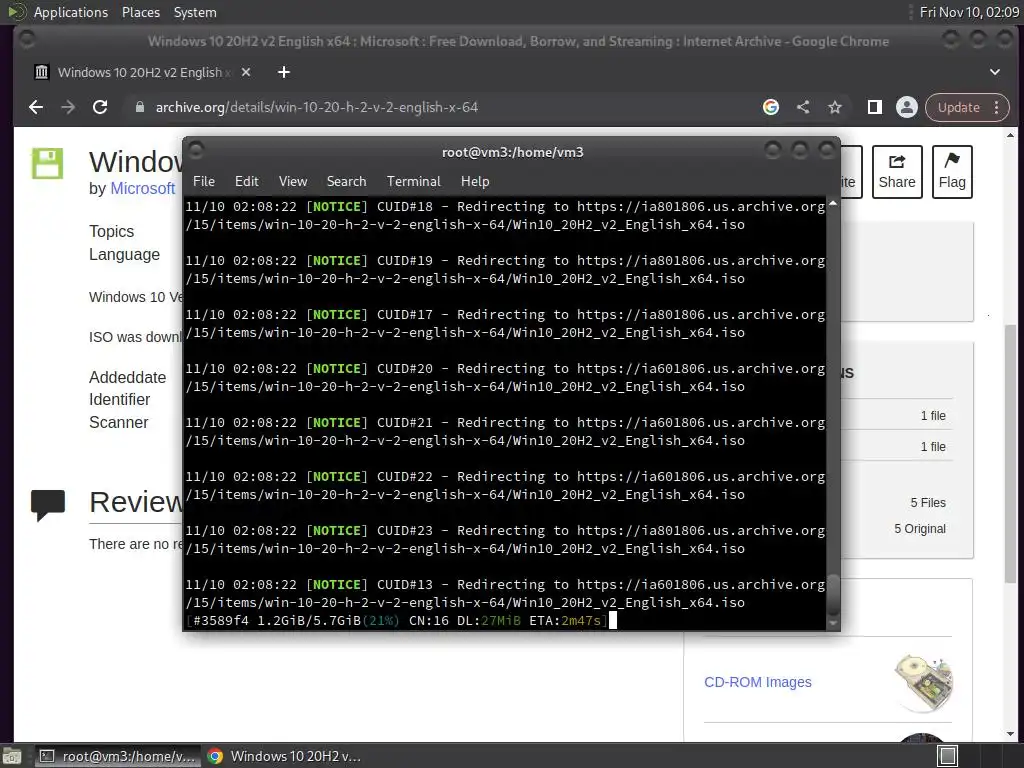
Task: Click the green floppy disk software icon
Action: [x=48, y=163]
